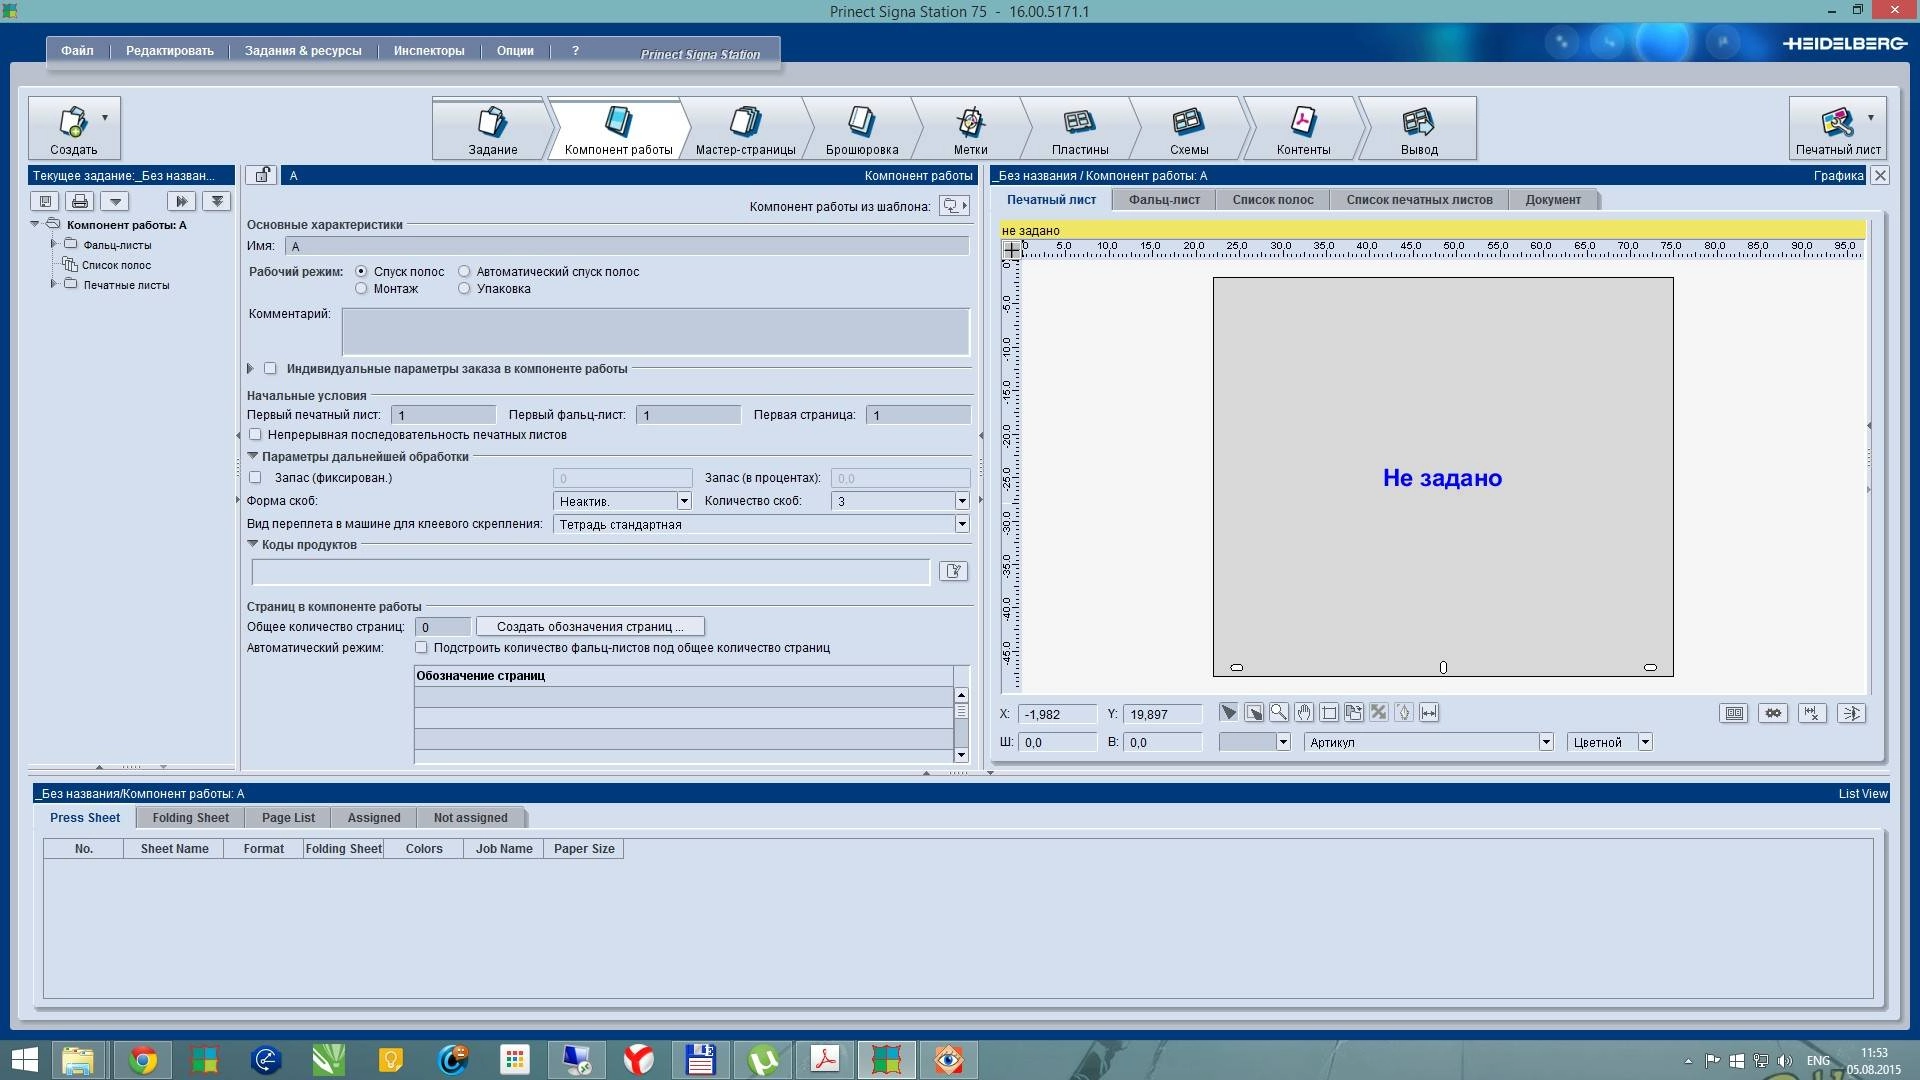Select Спуск полос radio button
This screenshot has width=1920, height=1080.
click(361, 271)
